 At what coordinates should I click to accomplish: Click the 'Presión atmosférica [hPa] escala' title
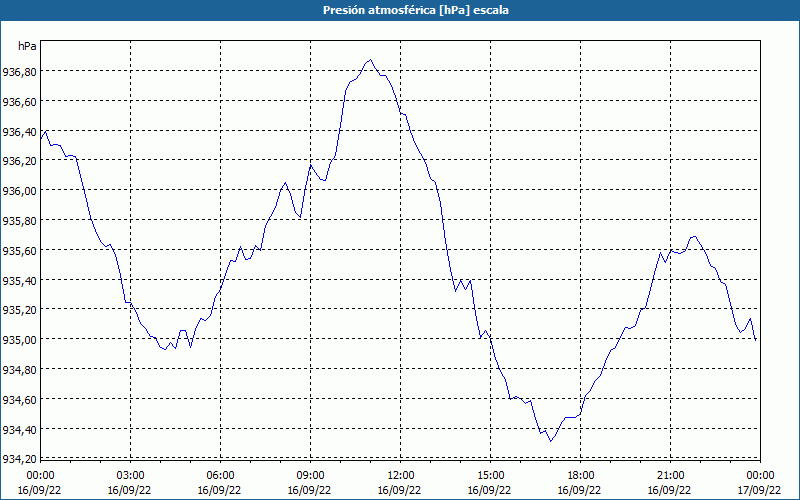pyautogui.click(x=416, y=10)
